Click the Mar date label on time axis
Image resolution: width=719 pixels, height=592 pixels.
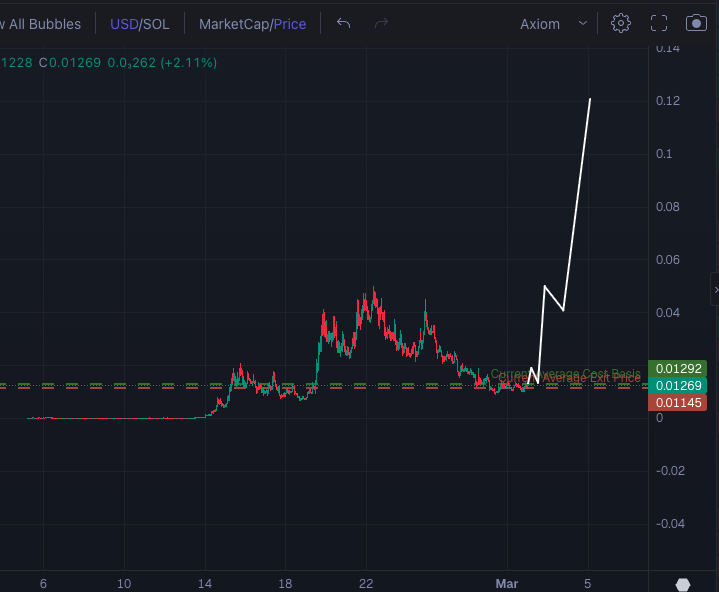click(507, 584)
